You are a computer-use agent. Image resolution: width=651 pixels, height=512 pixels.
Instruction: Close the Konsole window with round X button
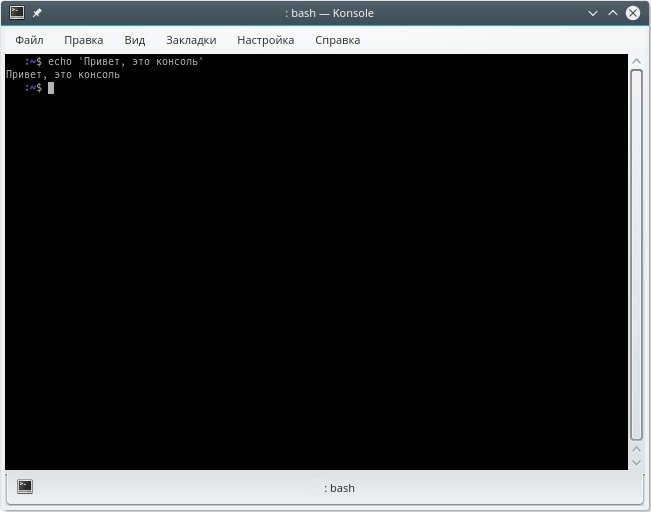(632, 13)
